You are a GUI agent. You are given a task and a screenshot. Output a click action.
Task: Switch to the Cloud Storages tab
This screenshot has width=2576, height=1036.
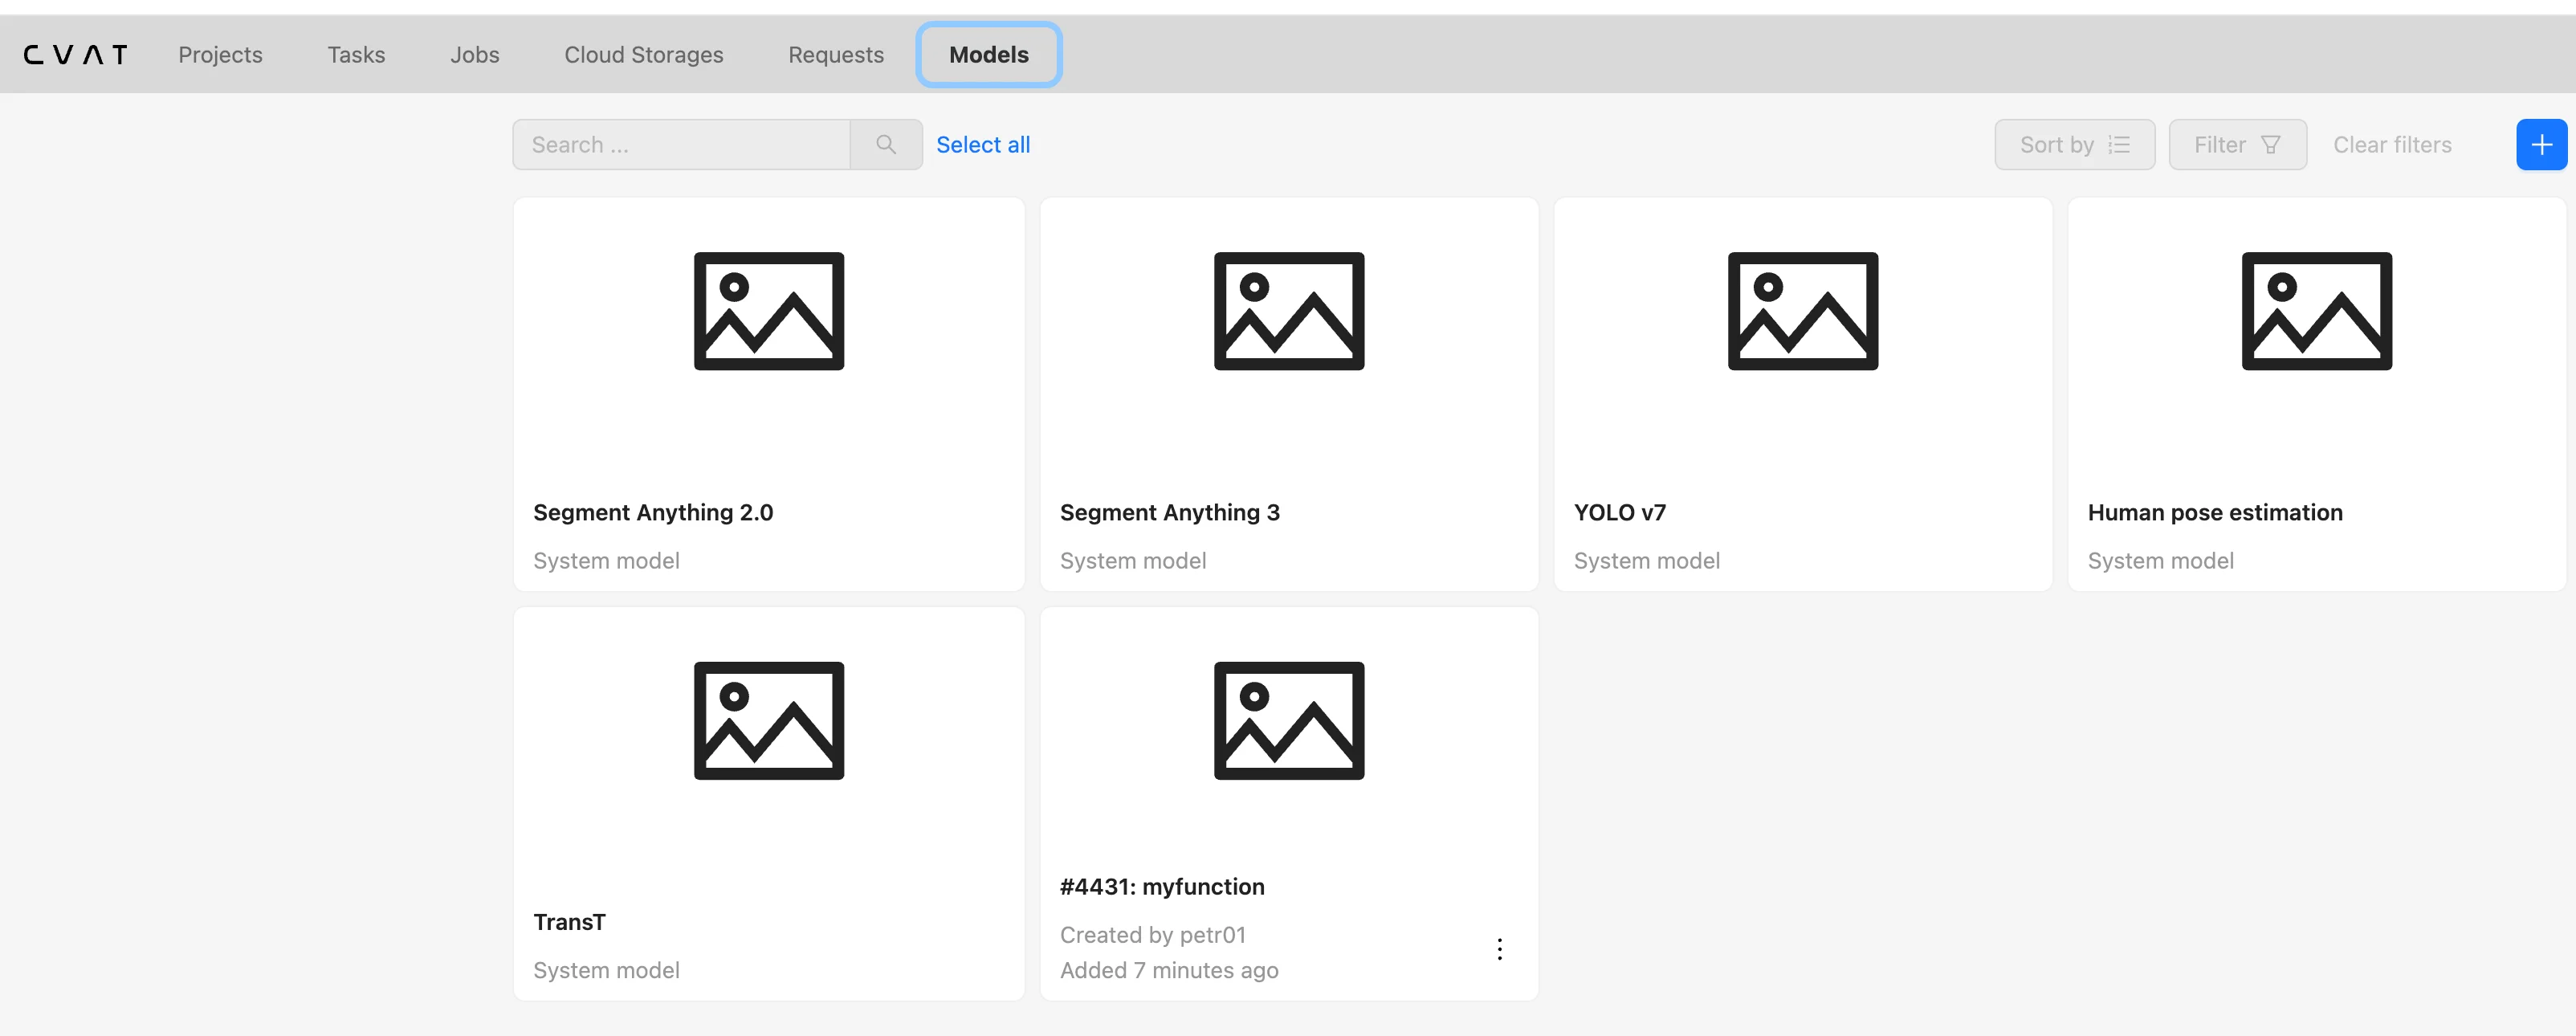tap(643, 55)
